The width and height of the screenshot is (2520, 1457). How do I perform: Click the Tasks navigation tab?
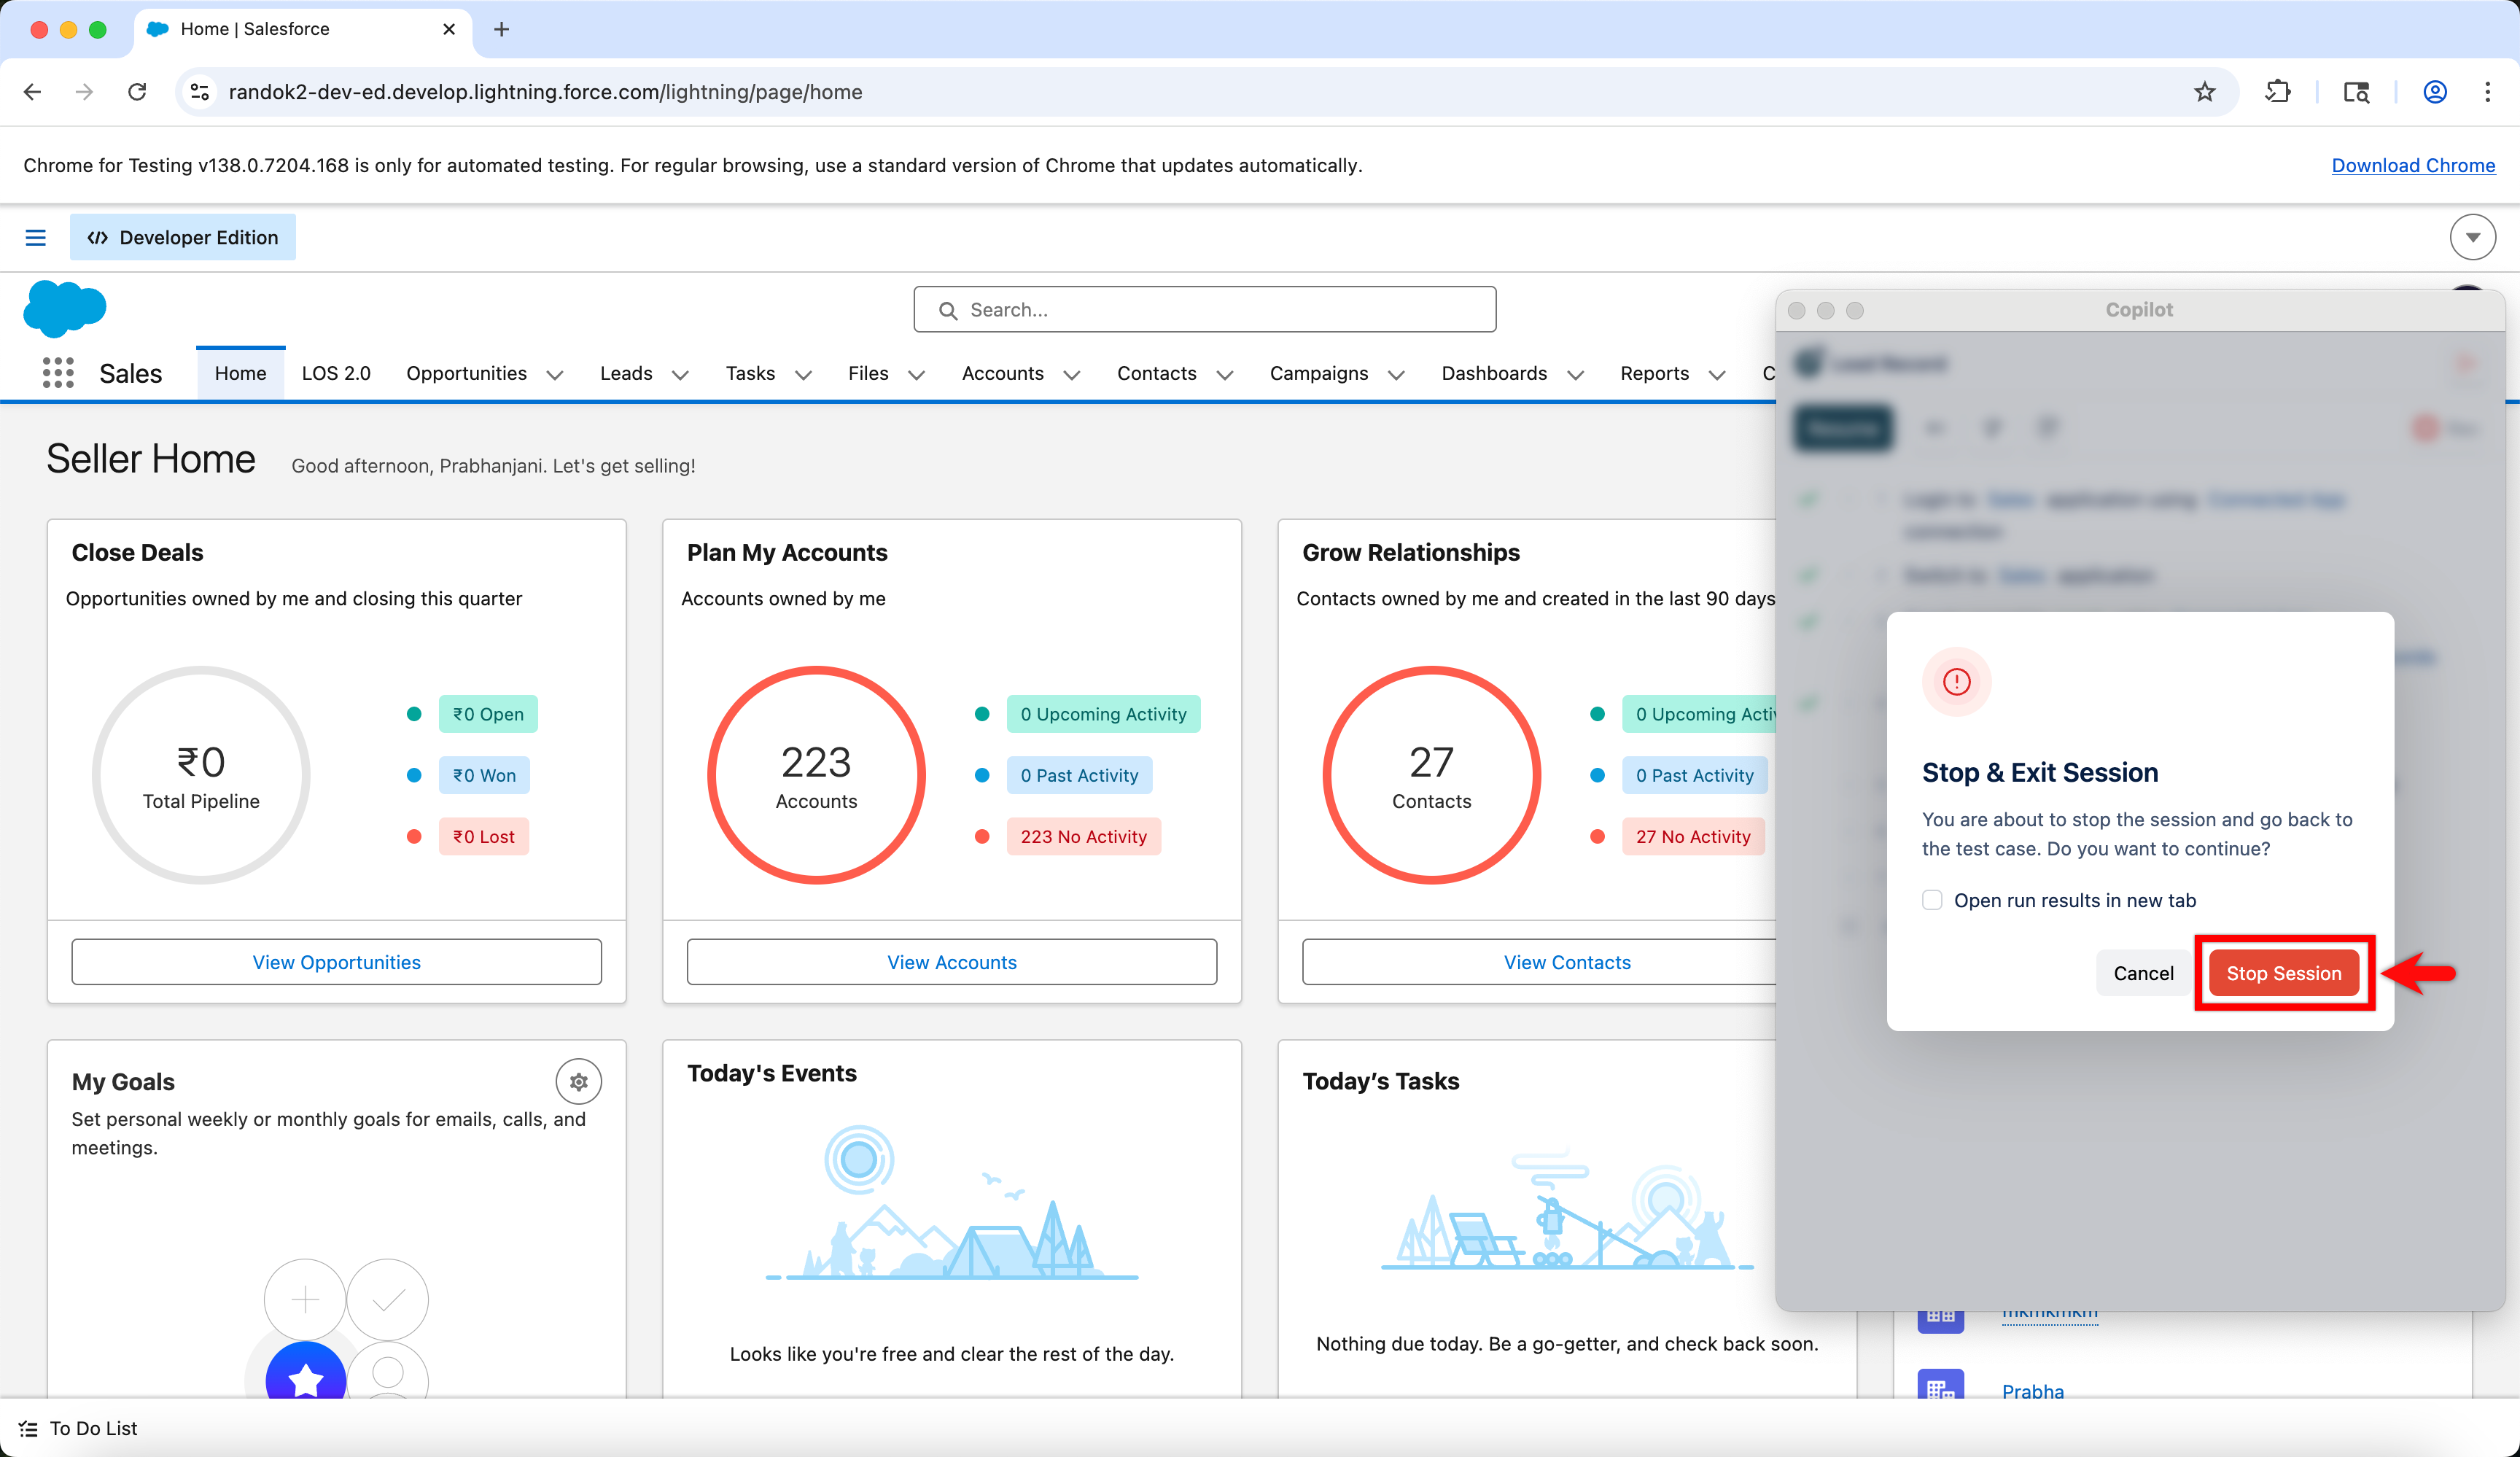tap(750, 373)
